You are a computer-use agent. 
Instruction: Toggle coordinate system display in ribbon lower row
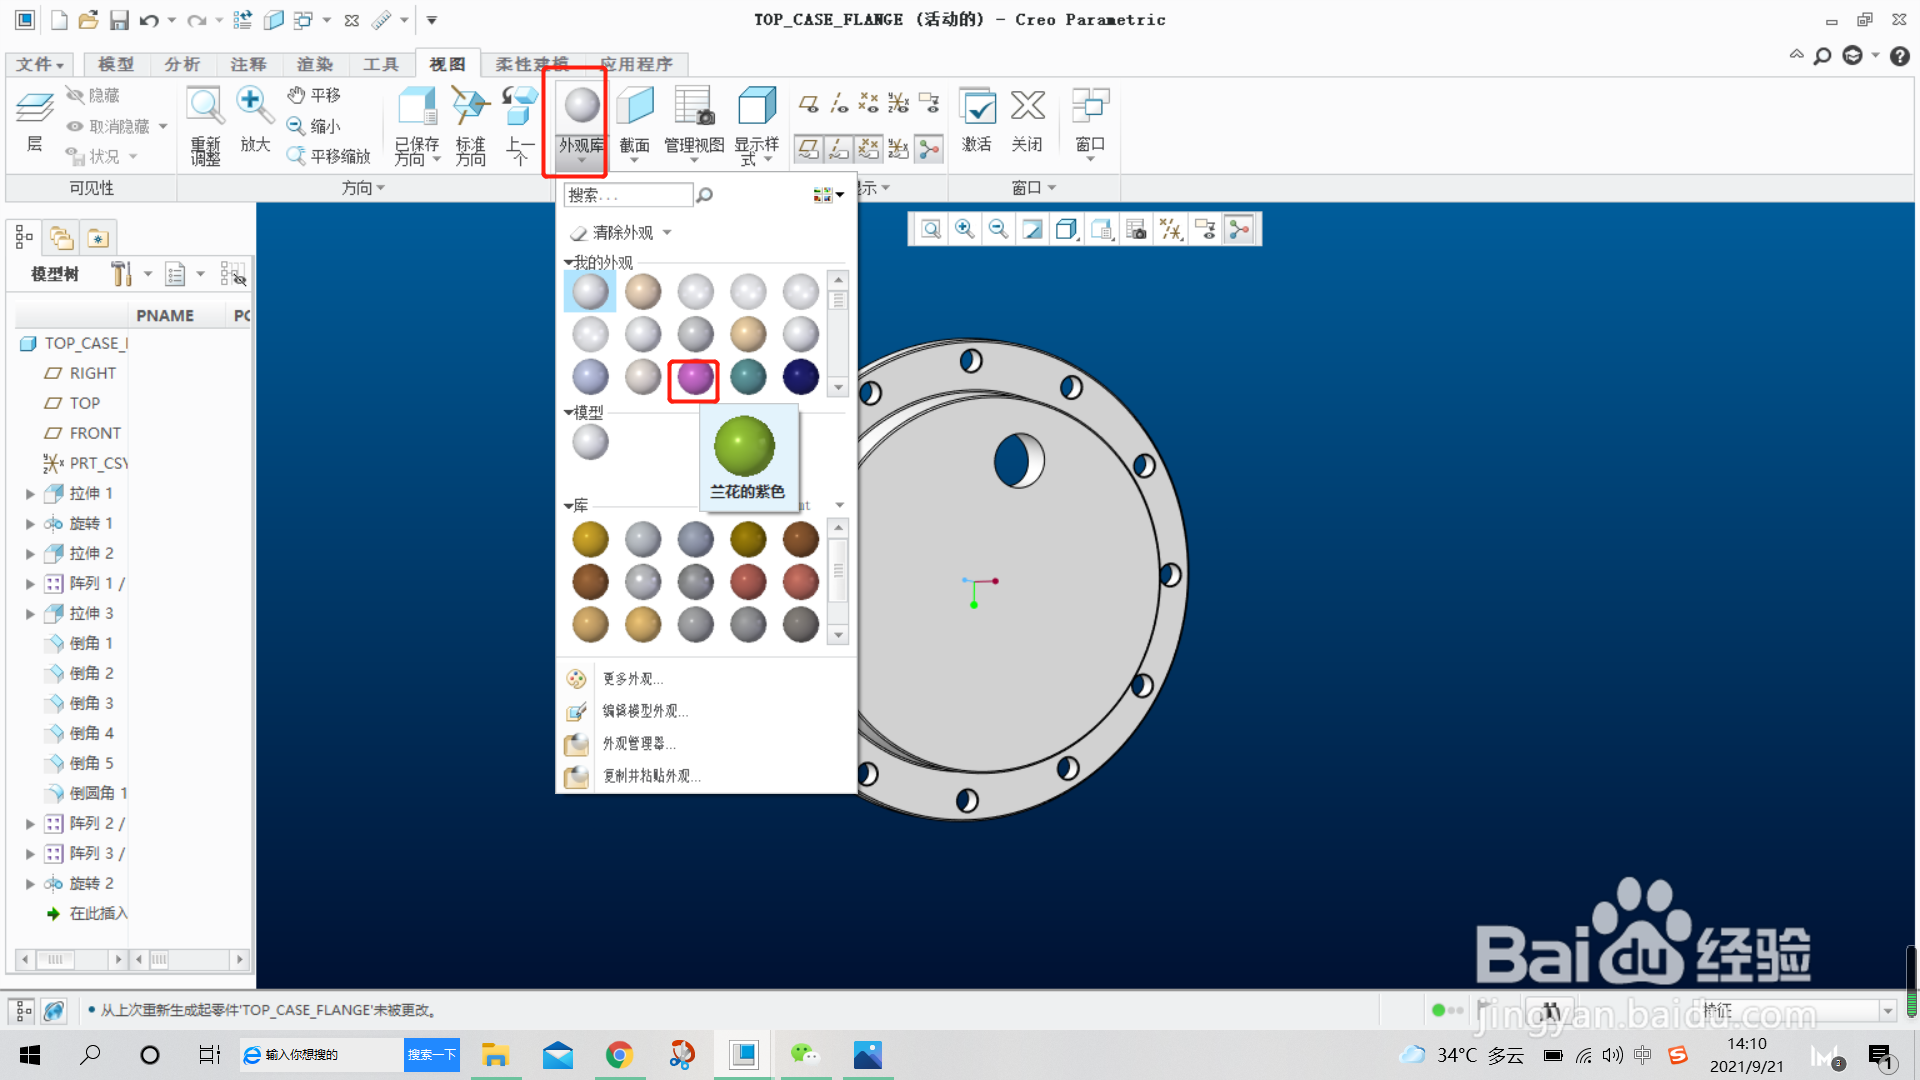coord(898,149)
